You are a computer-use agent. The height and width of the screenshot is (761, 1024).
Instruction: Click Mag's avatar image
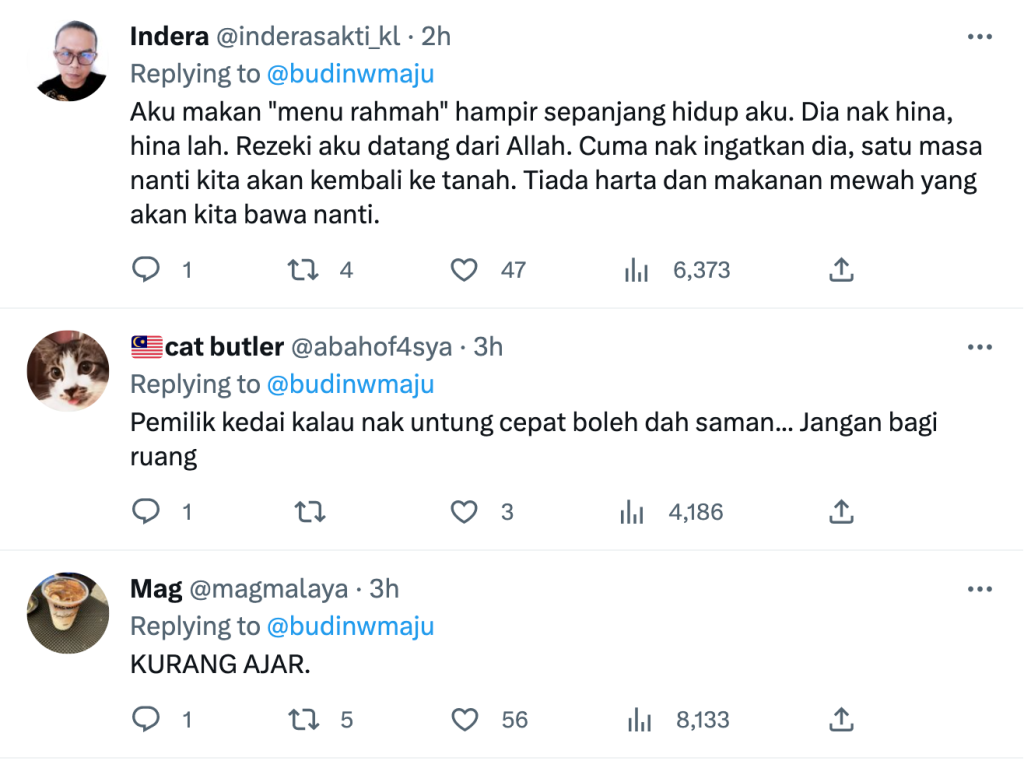click(67, 613)
